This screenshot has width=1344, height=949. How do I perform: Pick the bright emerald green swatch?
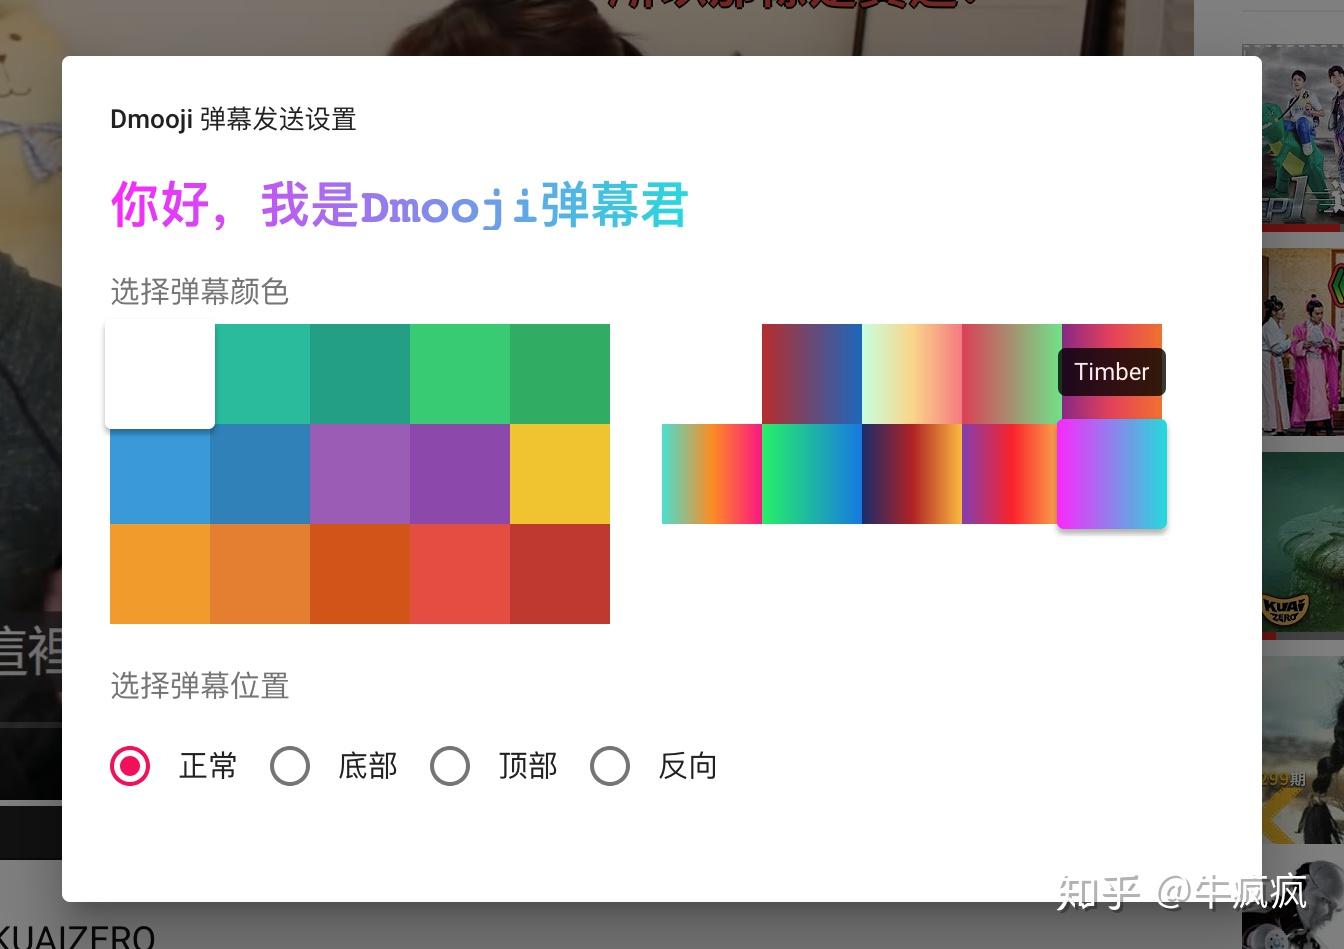point(460,374)
